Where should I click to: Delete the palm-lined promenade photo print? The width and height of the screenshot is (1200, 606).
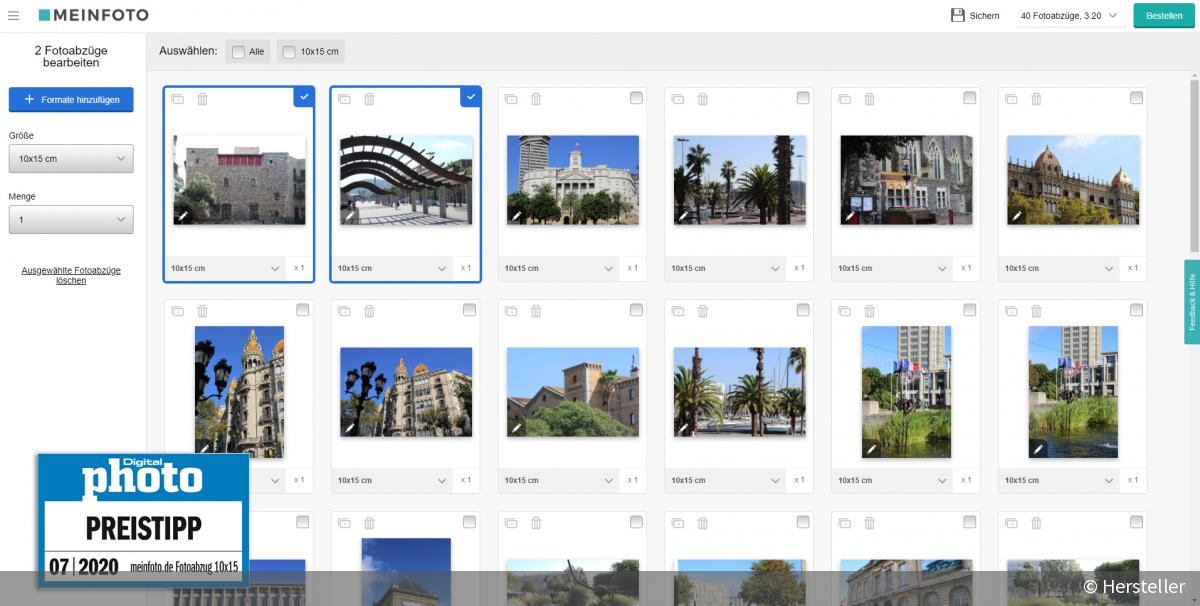(703, 99)
